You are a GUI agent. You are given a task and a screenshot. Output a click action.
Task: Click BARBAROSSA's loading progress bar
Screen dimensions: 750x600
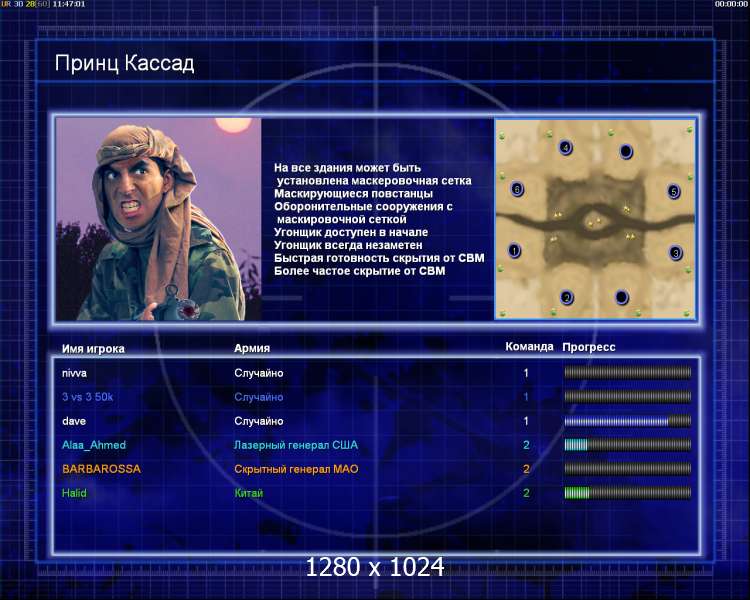[628, 468]
